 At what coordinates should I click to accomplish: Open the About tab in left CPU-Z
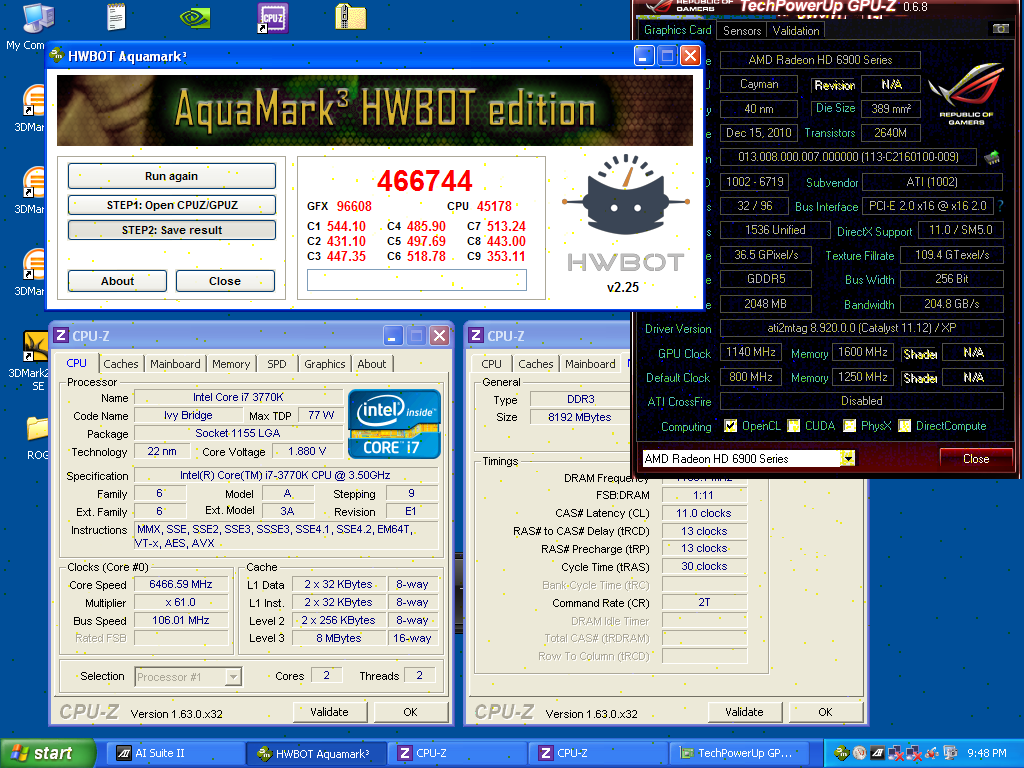pyautogui.click(x=372, y=364)
